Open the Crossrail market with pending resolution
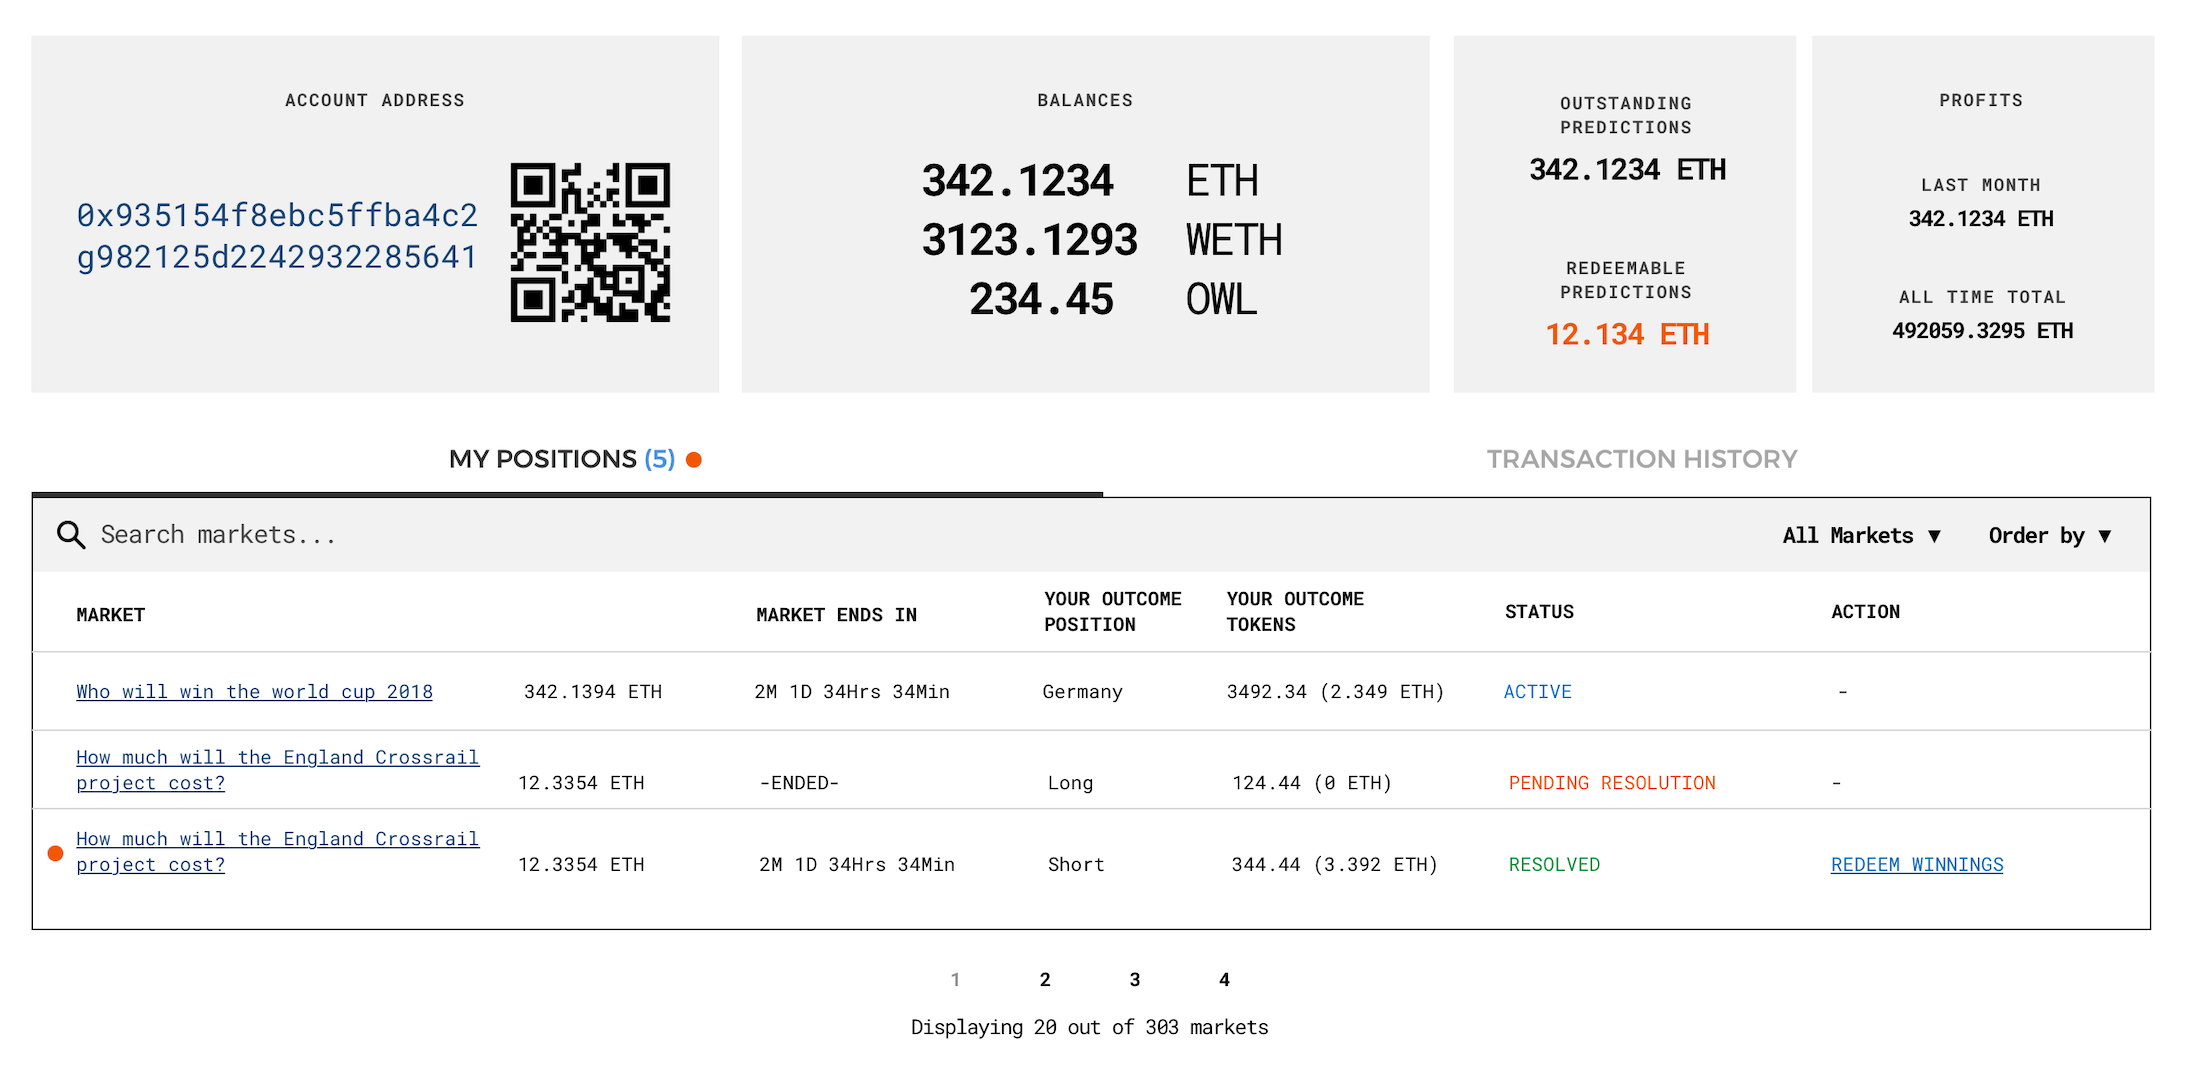The width and height of the screenshot is (2190, 1080). coord(277,770)
